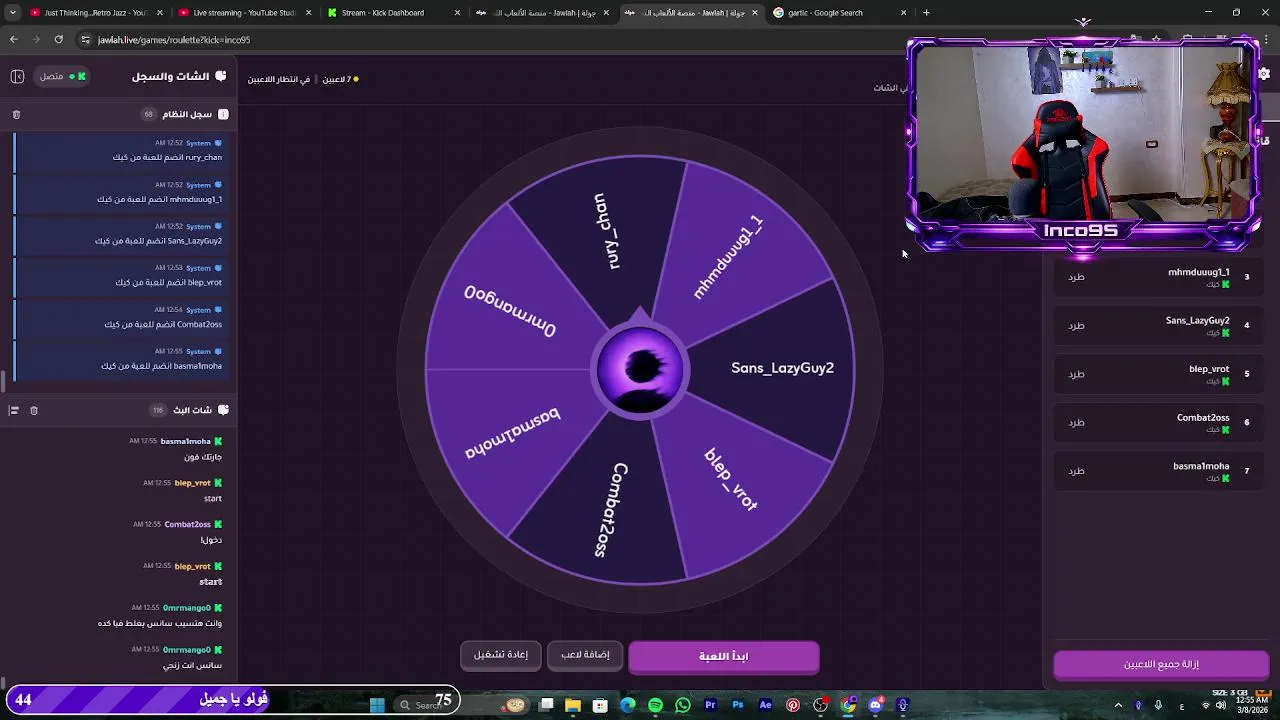Open Pinterest from the taskbar

coord(793,705)
